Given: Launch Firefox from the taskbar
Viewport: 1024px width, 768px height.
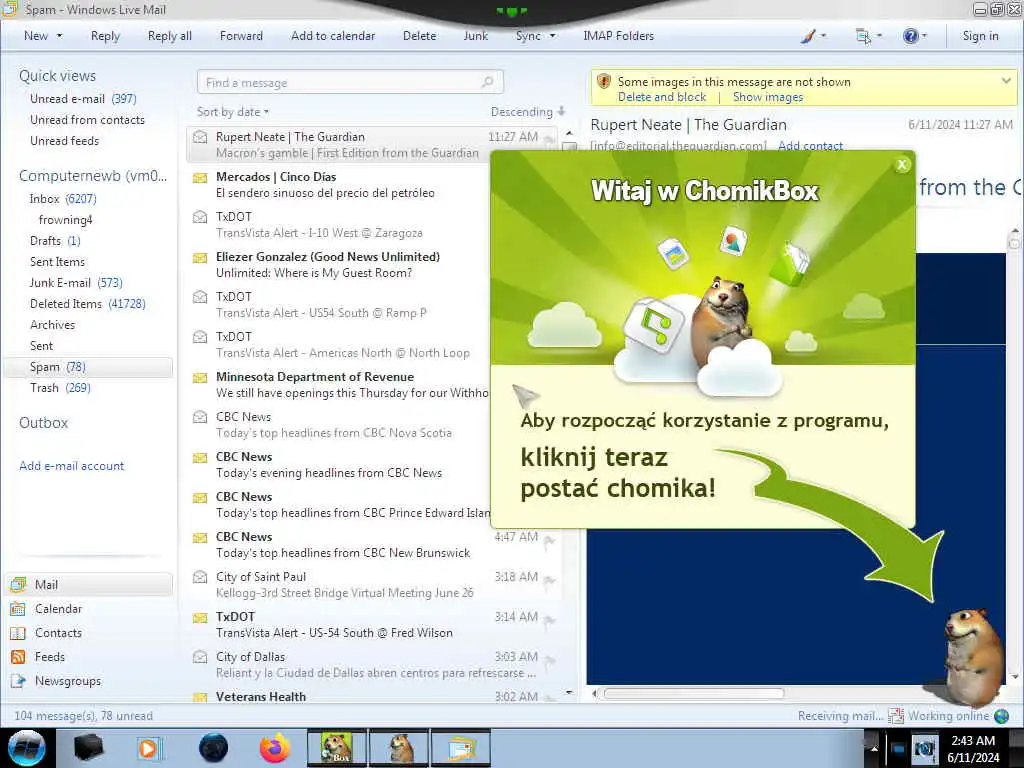Looking at the screenshot, I should click(x=274, y=748).
